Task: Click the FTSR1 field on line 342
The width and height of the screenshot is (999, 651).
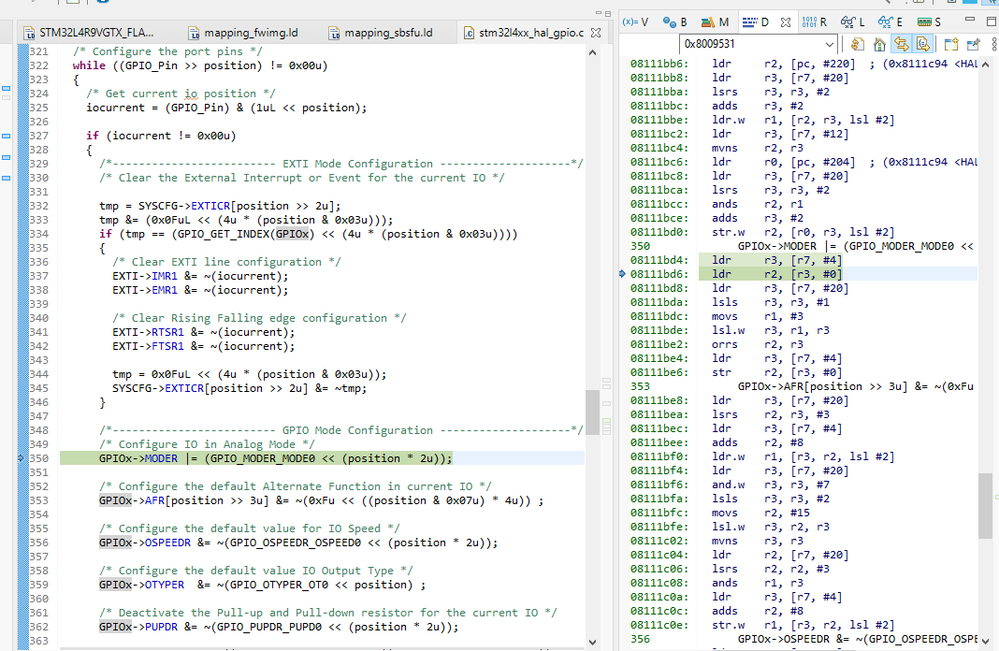Action: [168, 346]
